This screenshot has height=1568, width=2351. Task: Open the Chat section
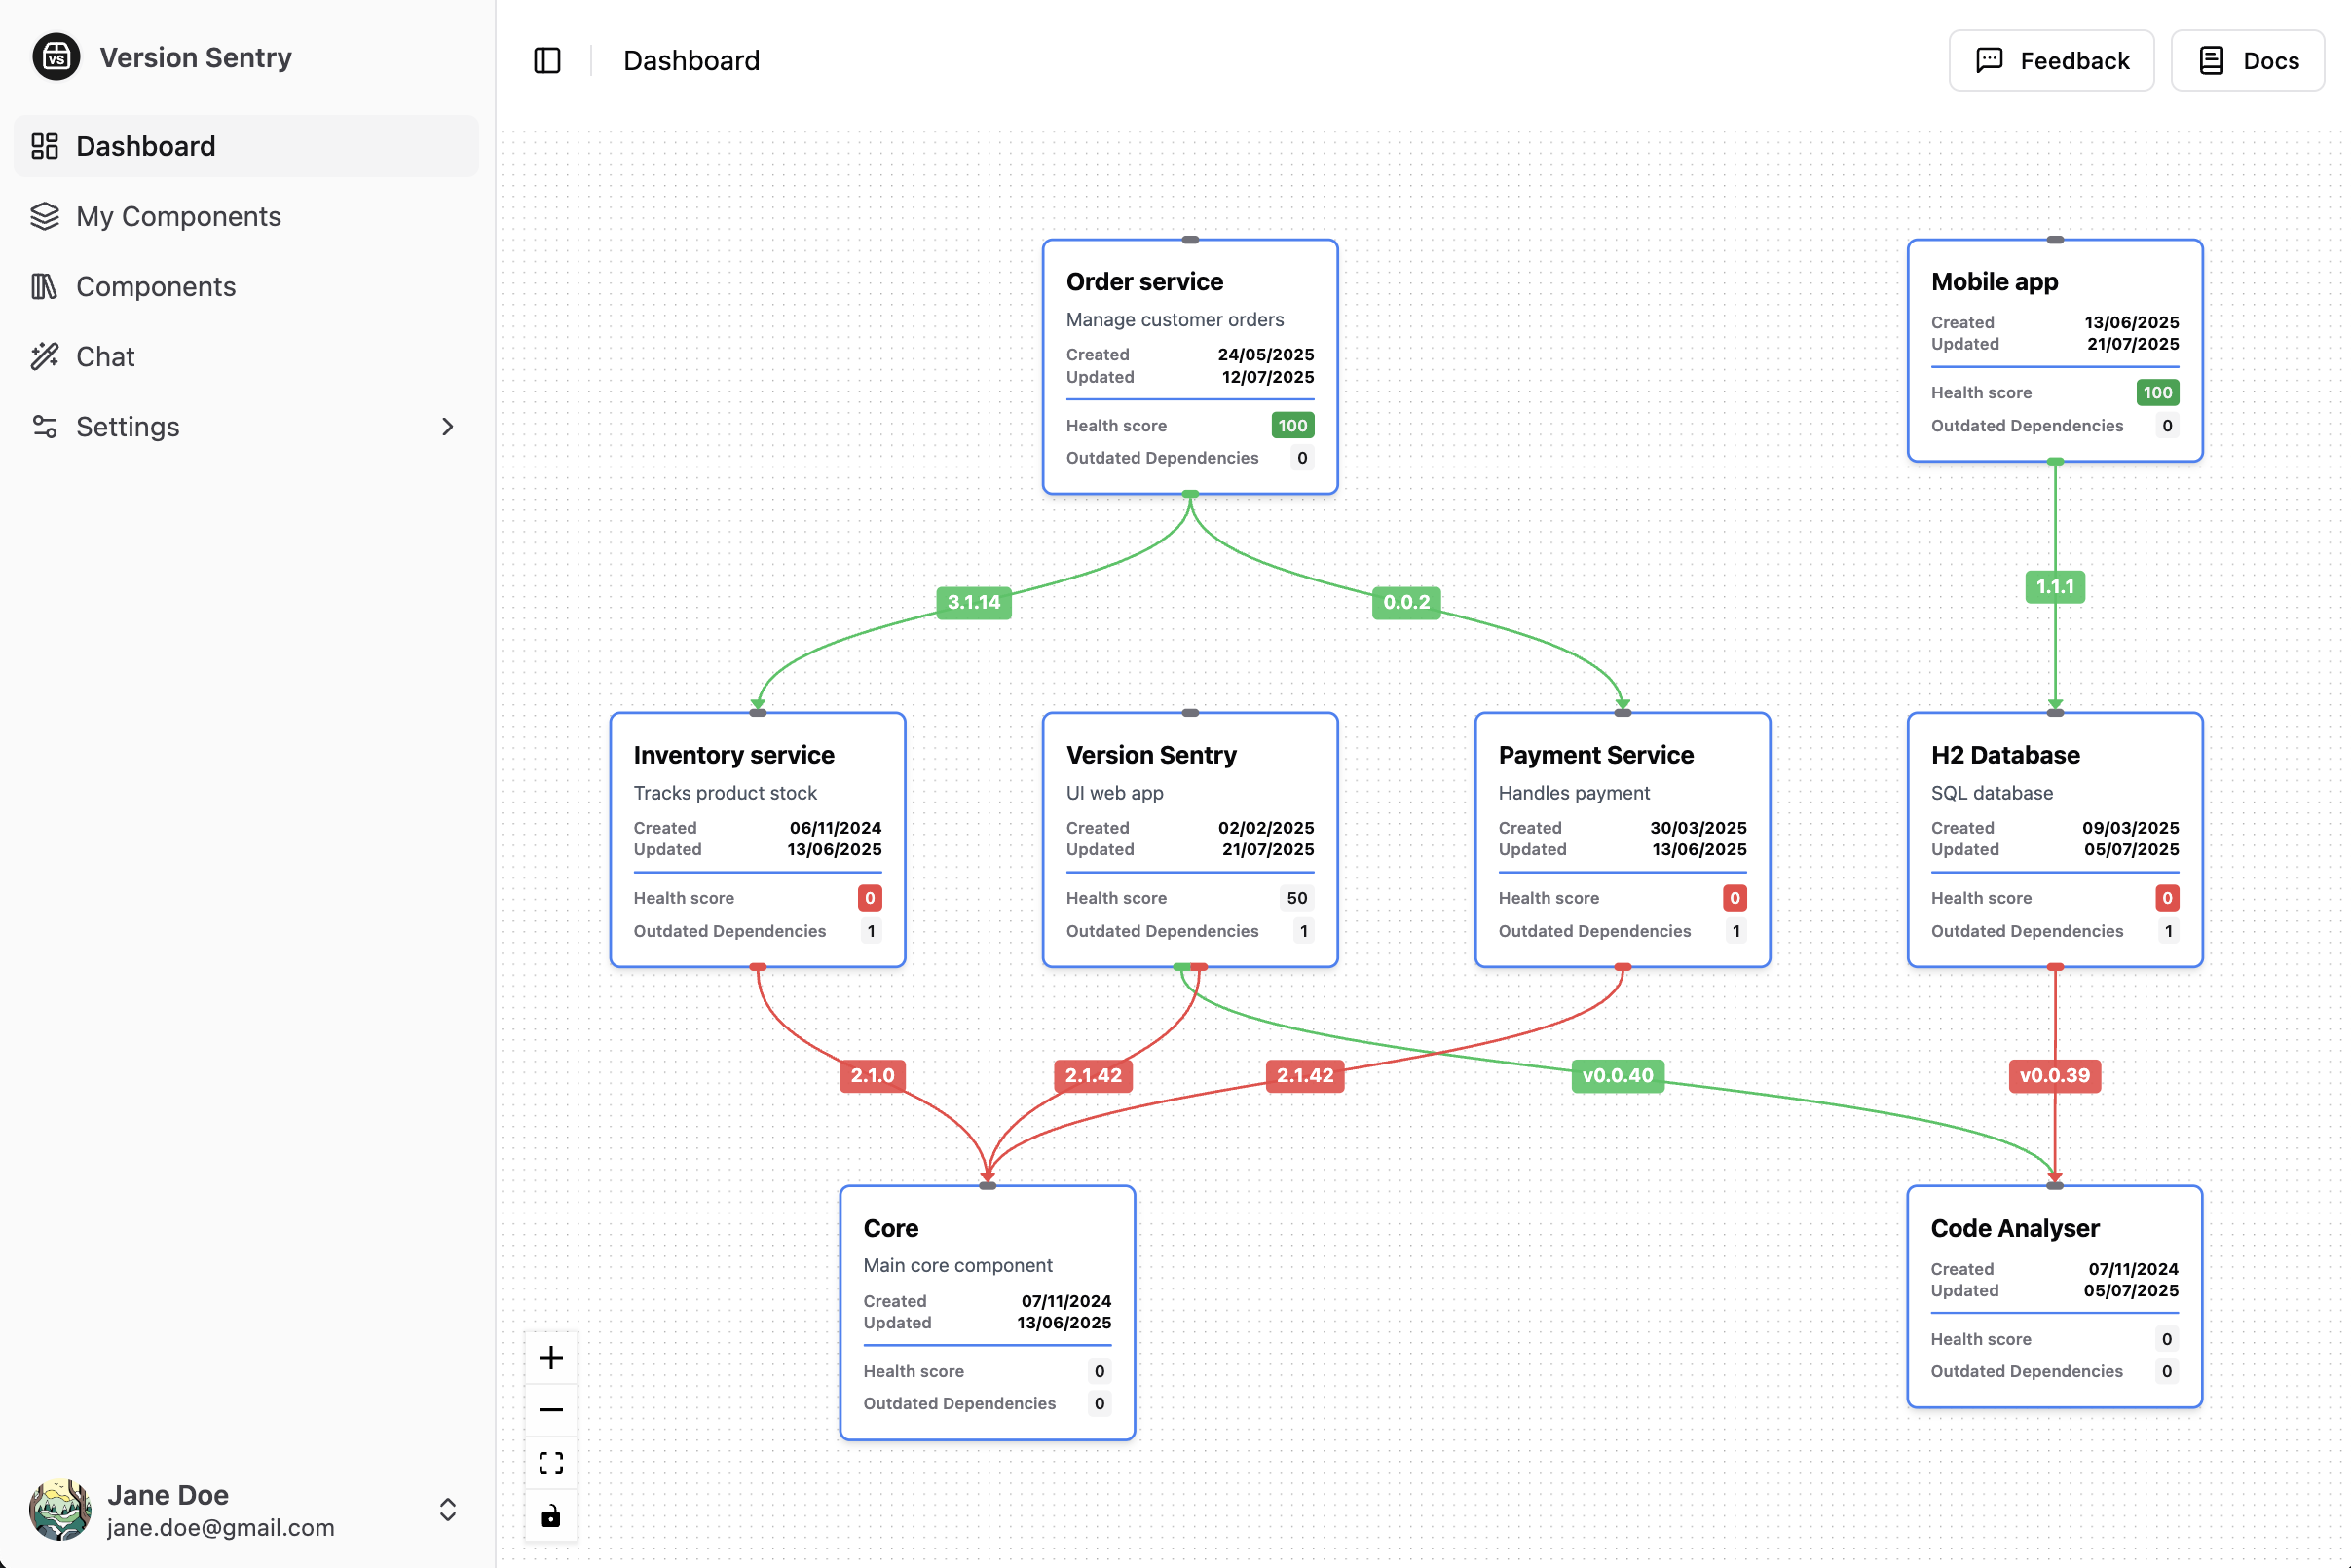[246, 356]
